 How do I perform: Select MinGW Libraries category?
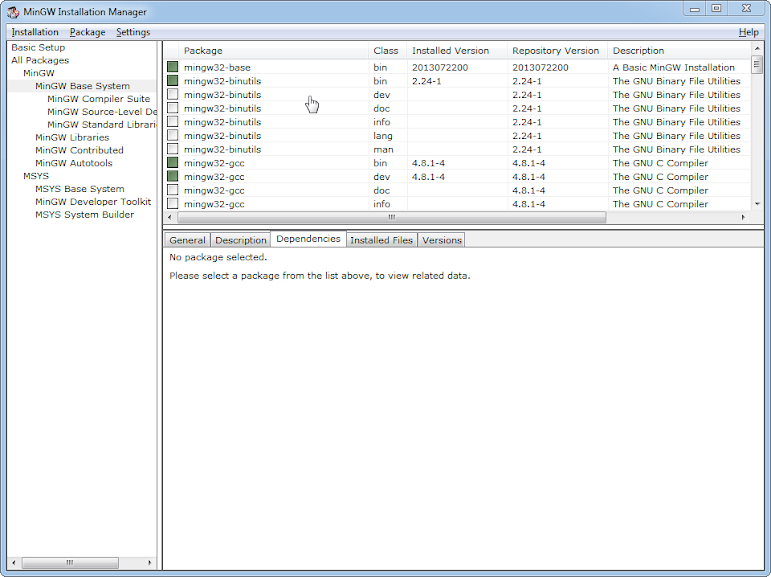click(72, 137)
